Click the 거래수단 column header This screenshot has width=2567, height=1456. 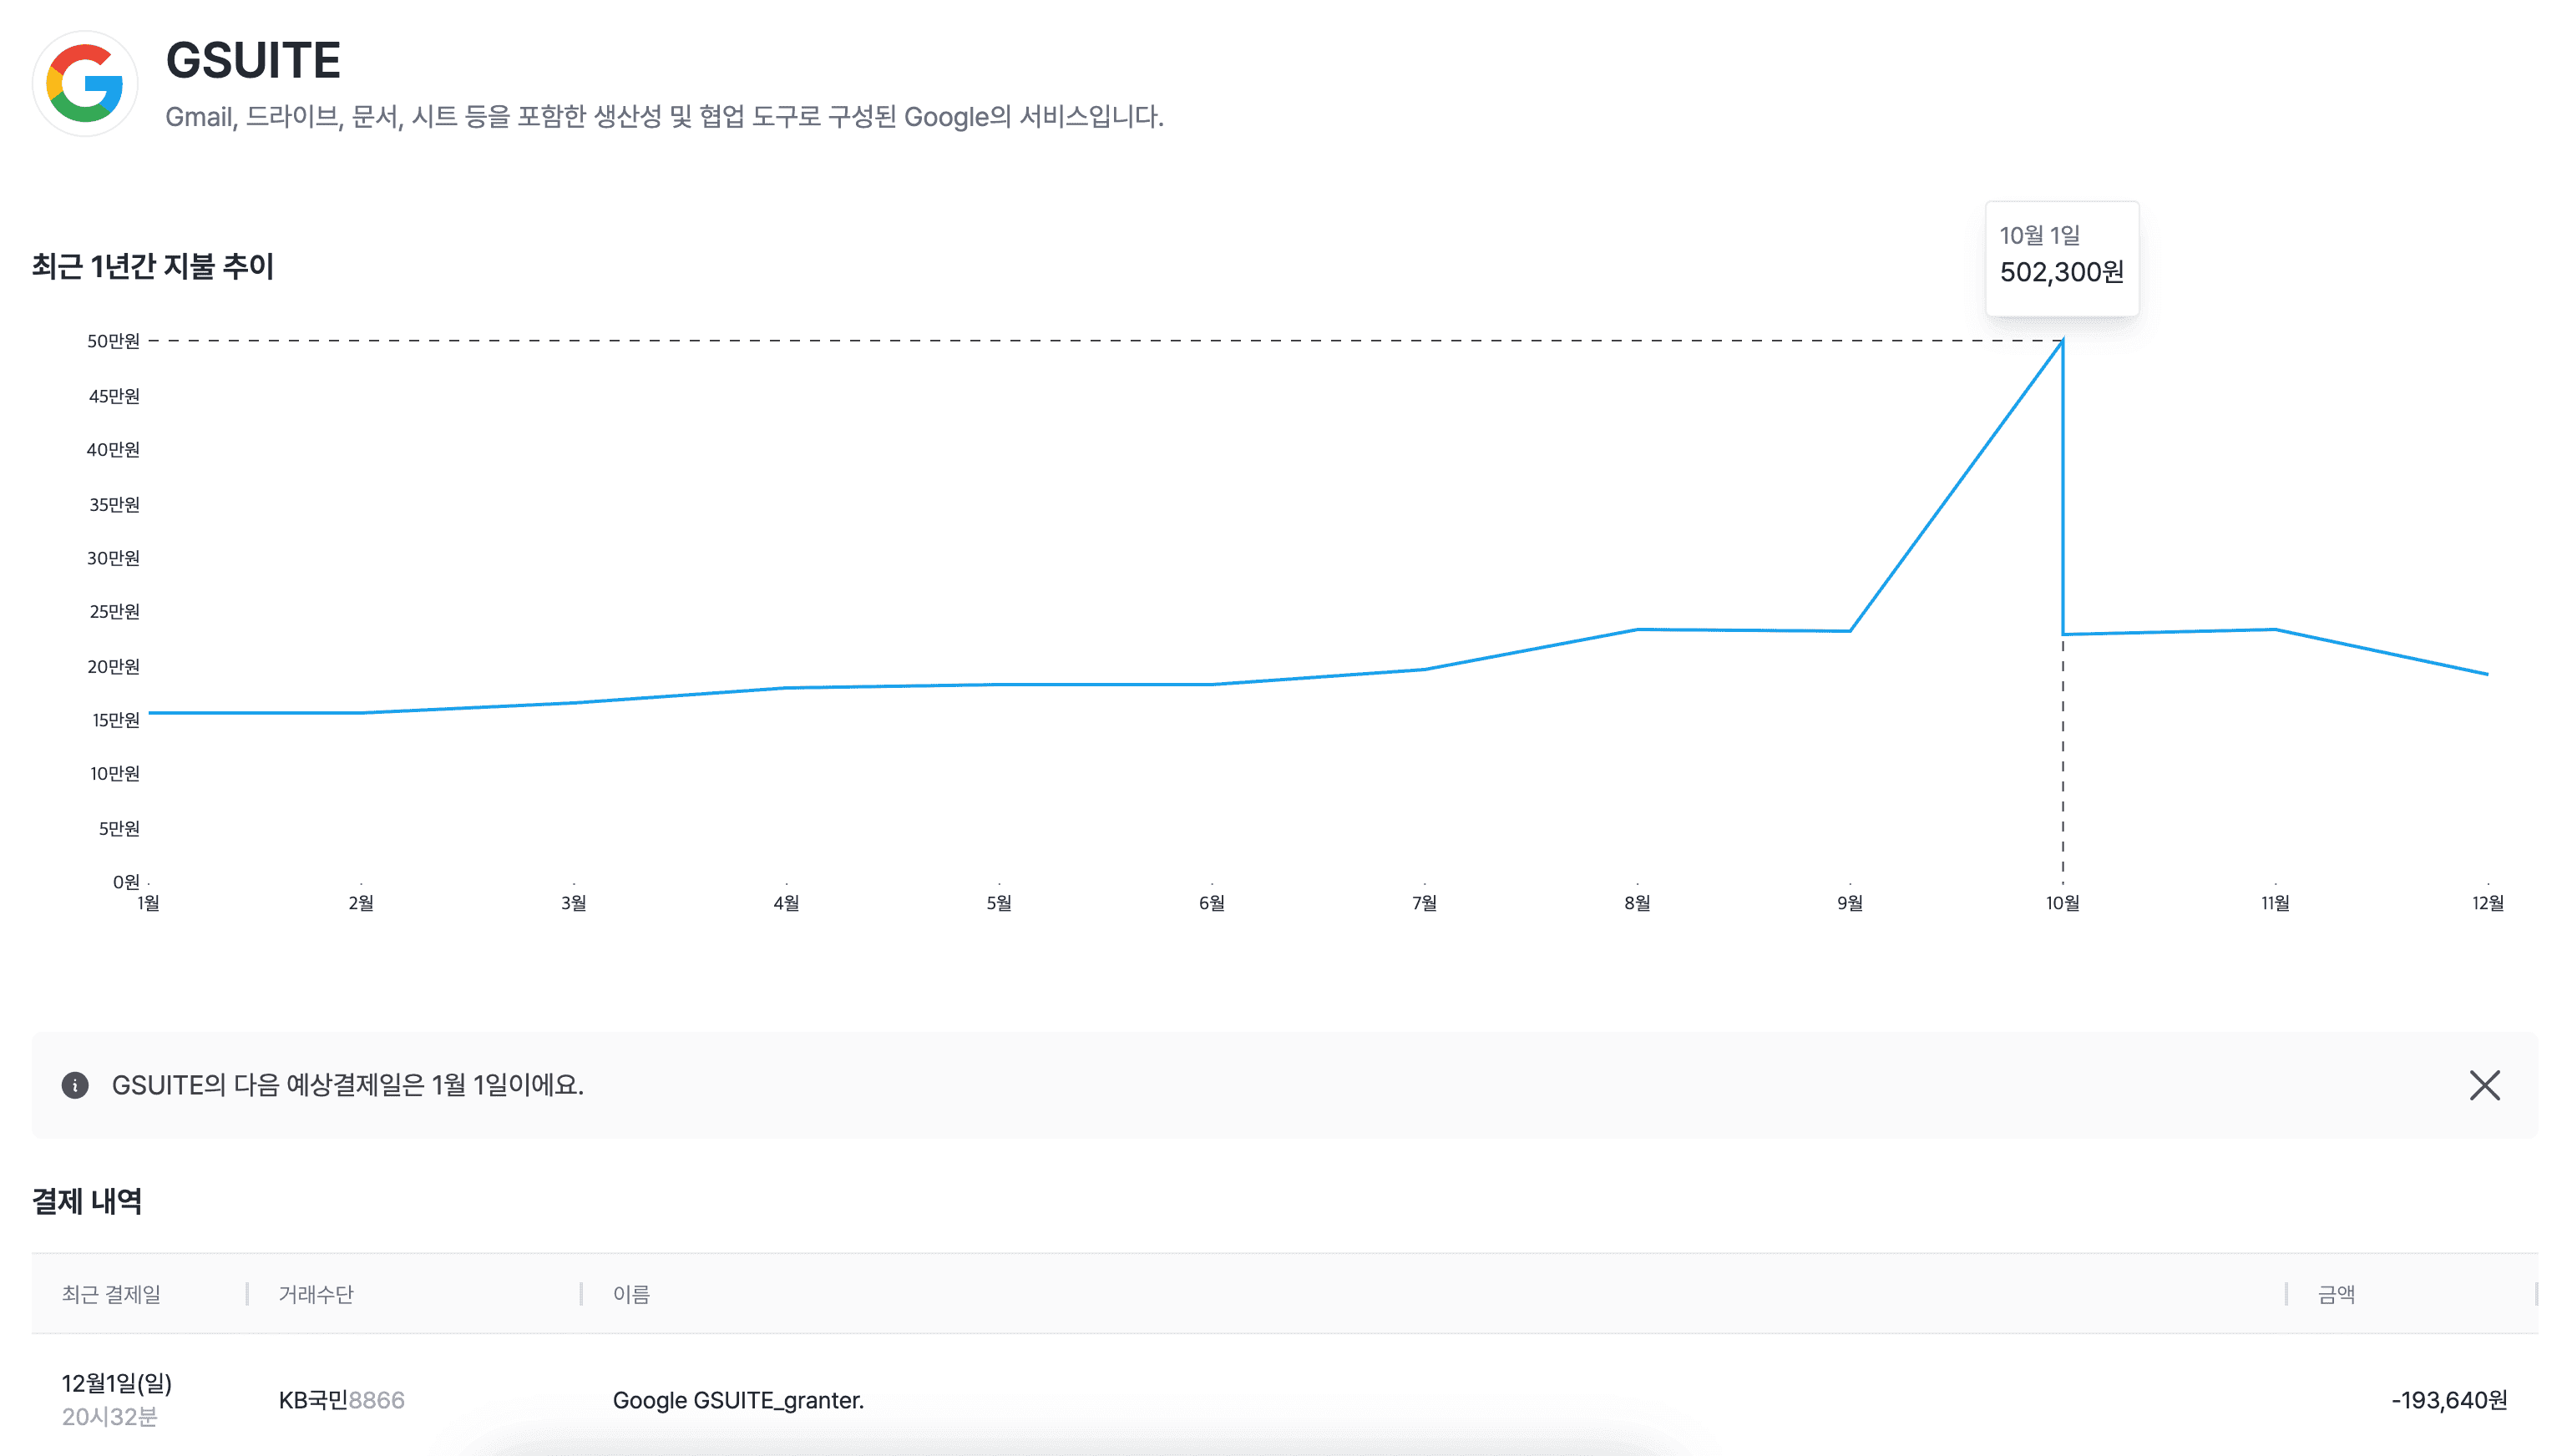pyautogui.click(x=316, y=1294)
